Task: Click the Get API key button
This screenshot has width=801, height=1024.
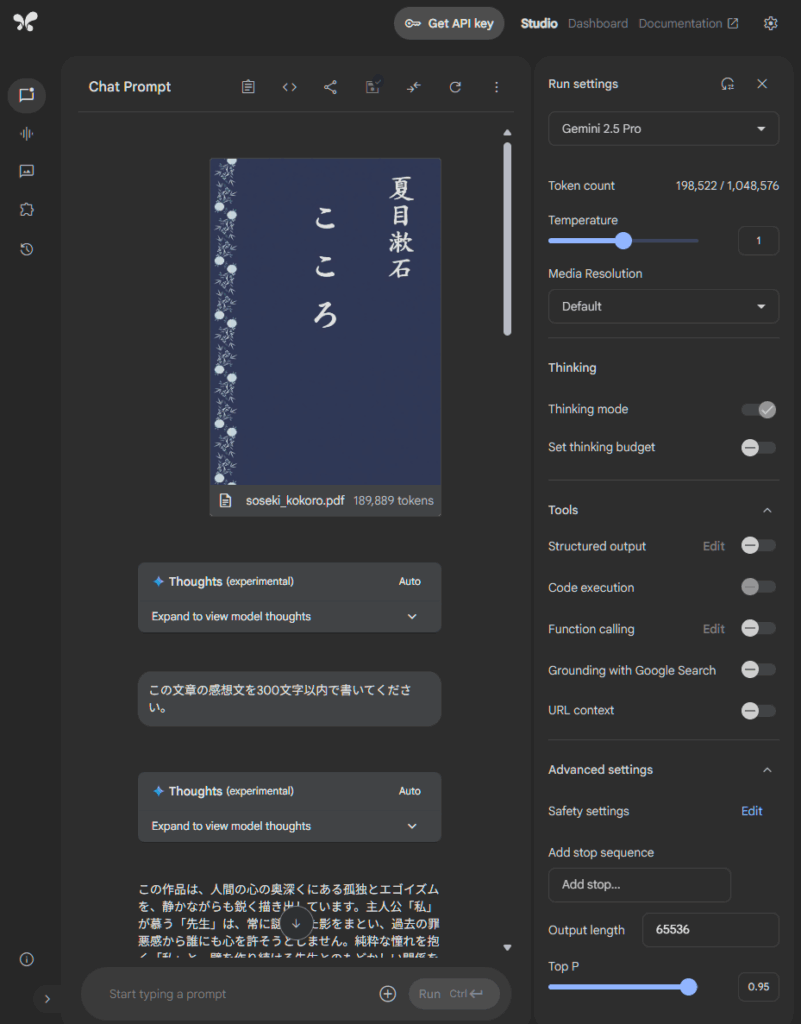Action: pyautogui.click(x=449, y=24)
